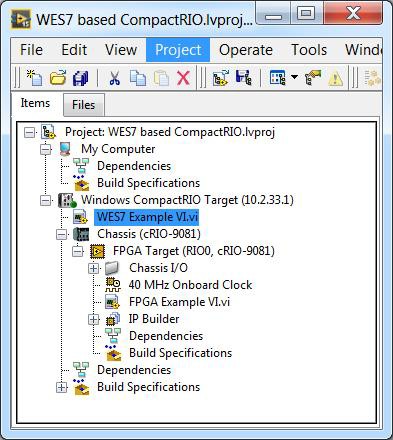Open a project with the folder icon
The width and height of the screenshot is (393, 440).
58,78
